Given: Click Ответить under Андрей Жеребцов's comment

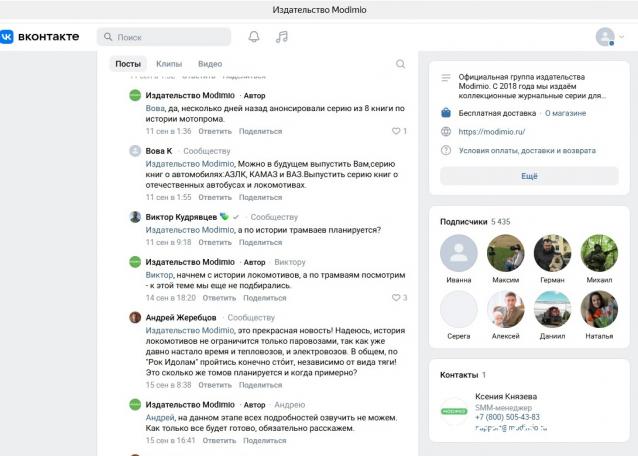Looking at the screenshot, I should tap(215, 385).
